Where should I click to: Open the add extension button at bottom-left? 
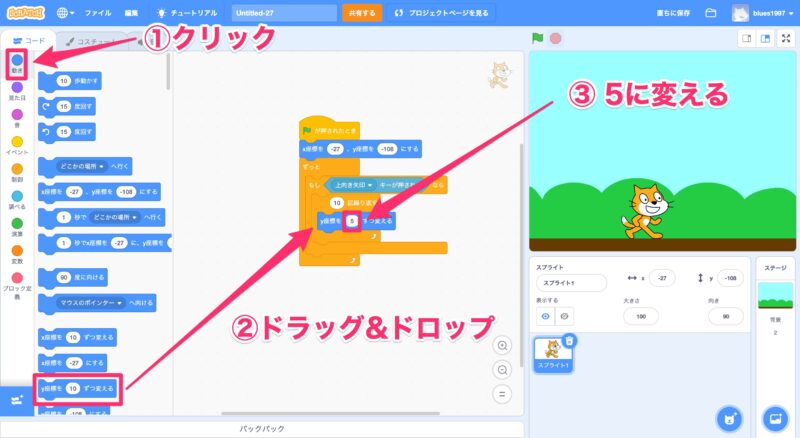(x=15, y=400)
